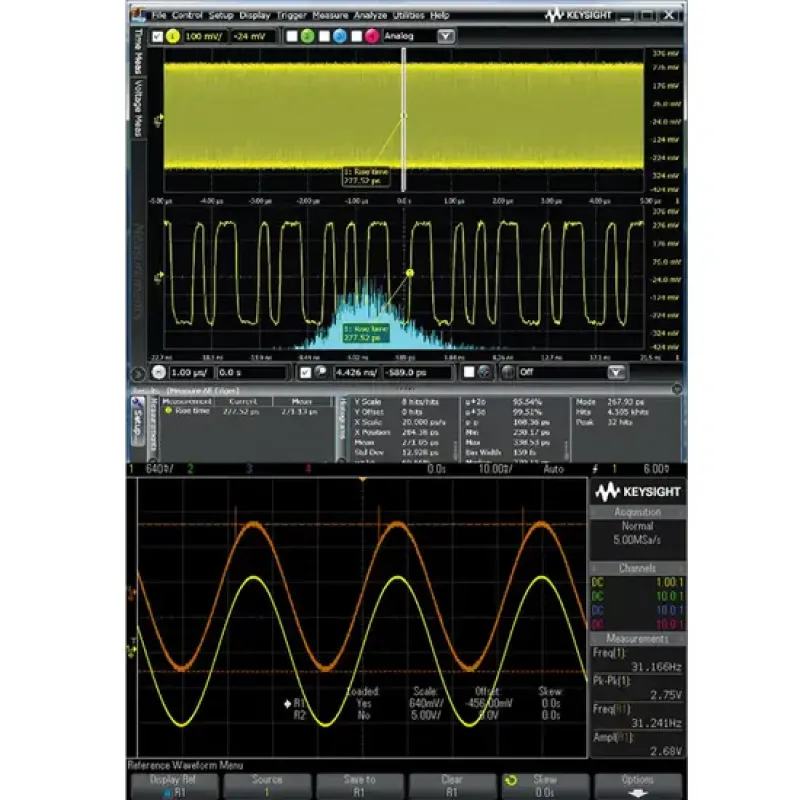This screenshot has width=800, height=800.
Task: Open the Trigger menu
Action: pos(291,15)
